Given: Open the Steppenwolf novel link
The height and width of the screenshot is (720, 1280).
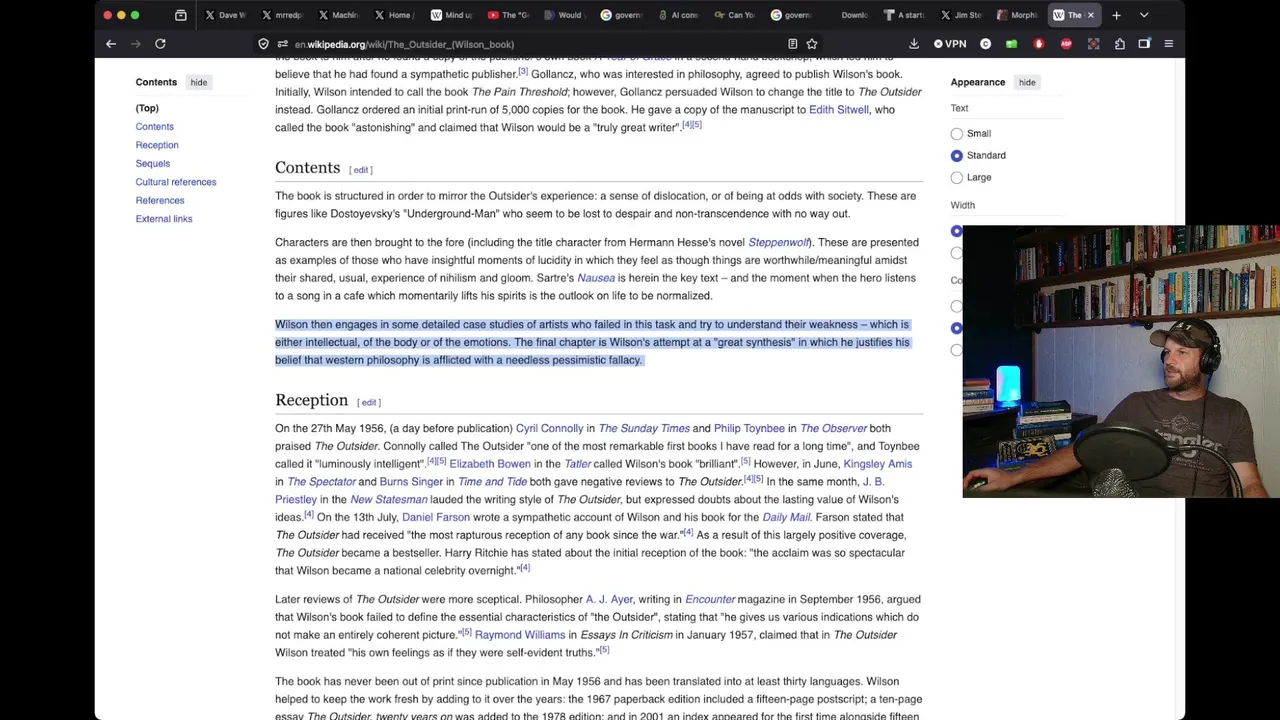Looking at the screenshot, I should (x=778, y=242).
